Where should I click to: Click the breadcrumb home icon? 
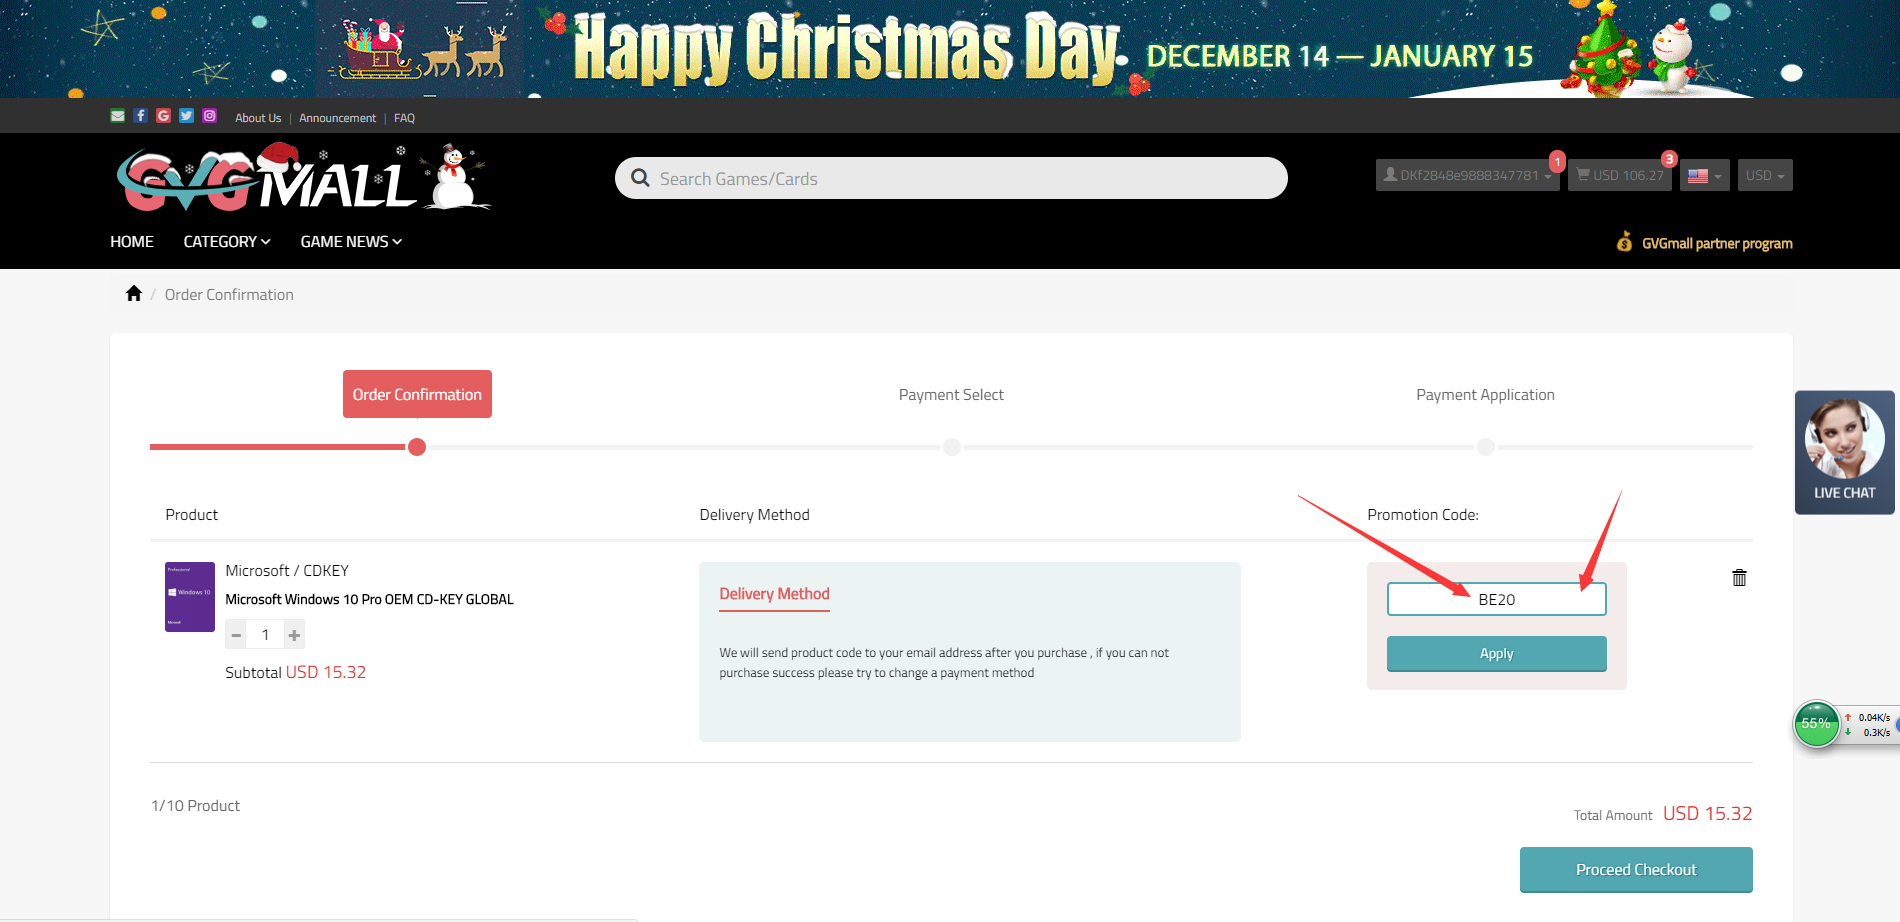click(x=134, y=294)
